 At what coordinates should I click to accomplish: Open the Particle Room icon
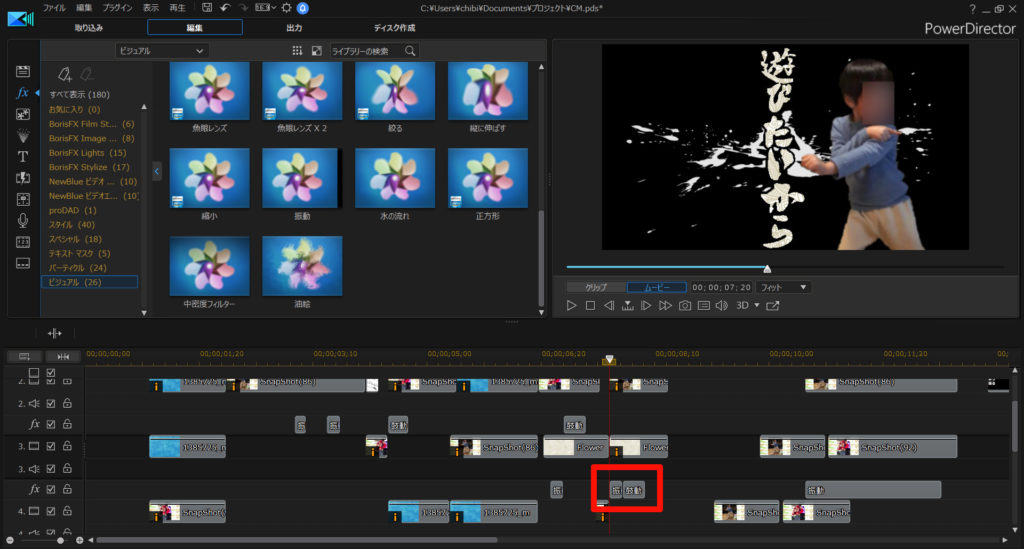click(x=23, y=136)
